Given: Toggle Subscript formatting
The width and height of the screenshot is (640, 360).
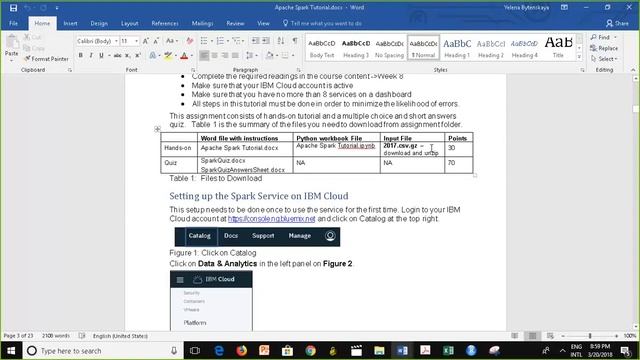Looking at the screenshot, I should (x=128, y=56).
